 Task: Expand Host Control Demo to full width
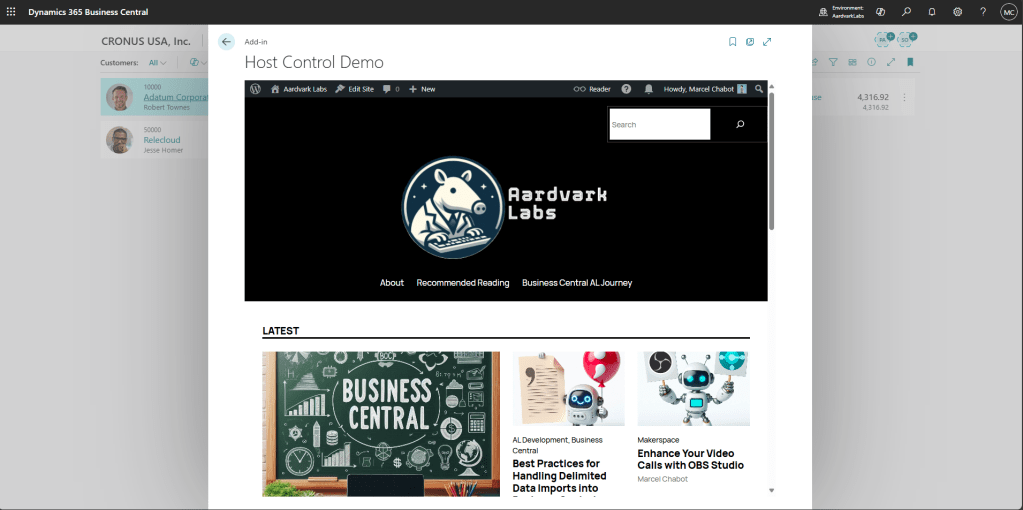[x=767, y=42]
